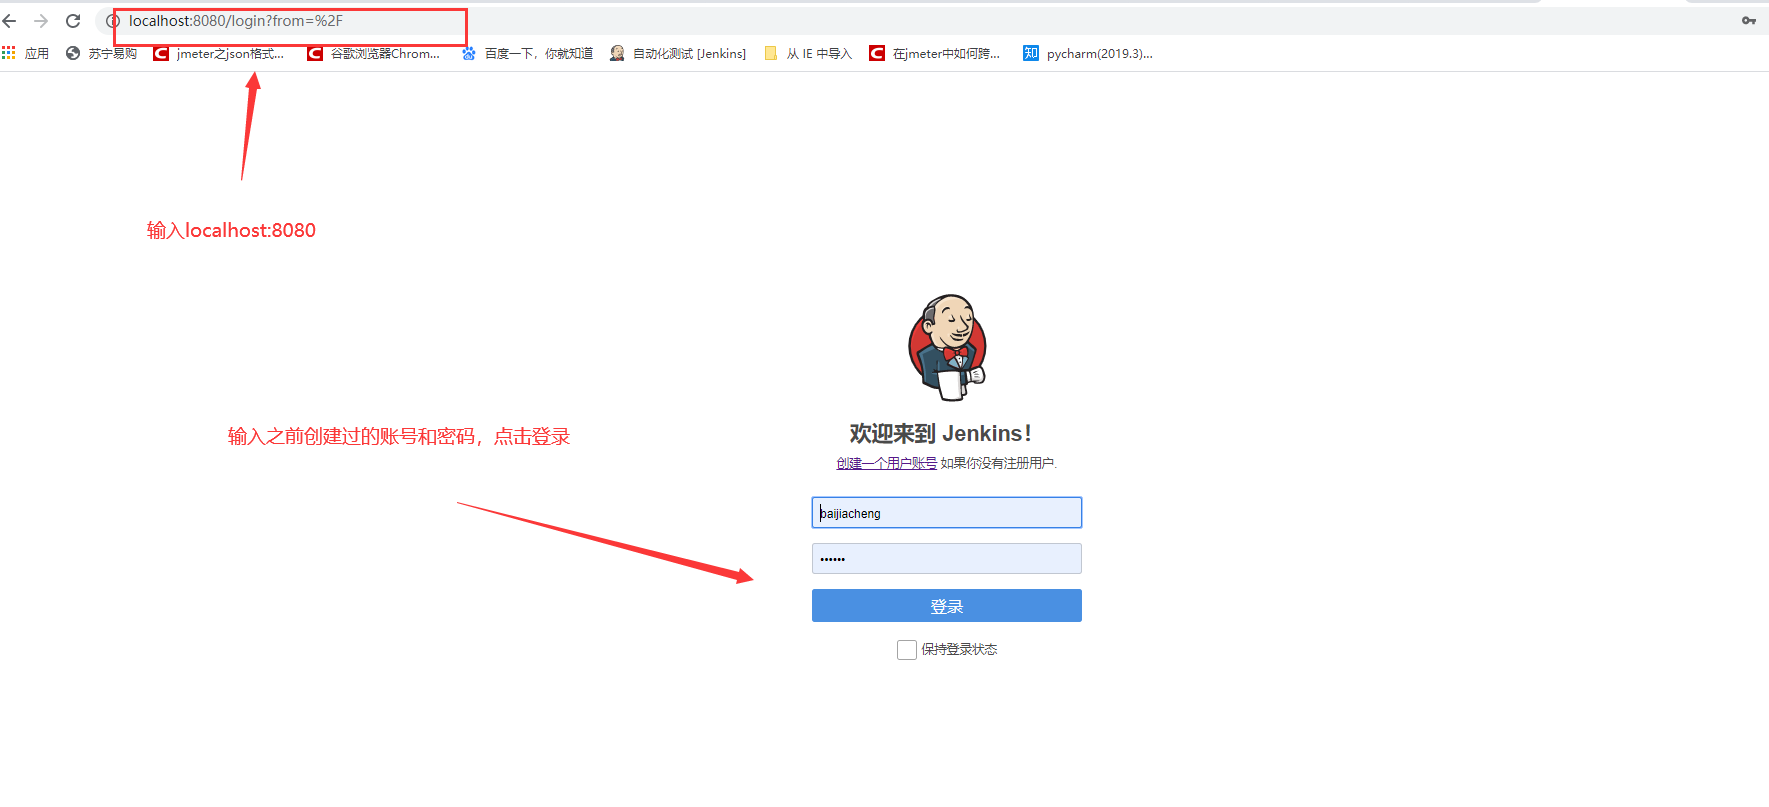The width and height of the screenshot is (1769, 807).
Task: Open the pycharm(2019.3)... bookmark
Action: 1088,54
